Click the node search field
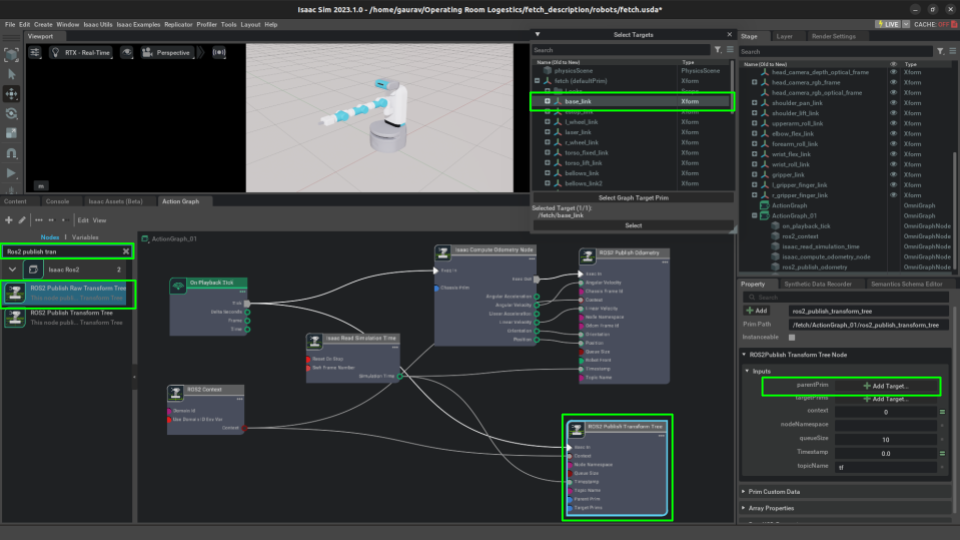Screen dimensions: 960x540 click(62, 252)
